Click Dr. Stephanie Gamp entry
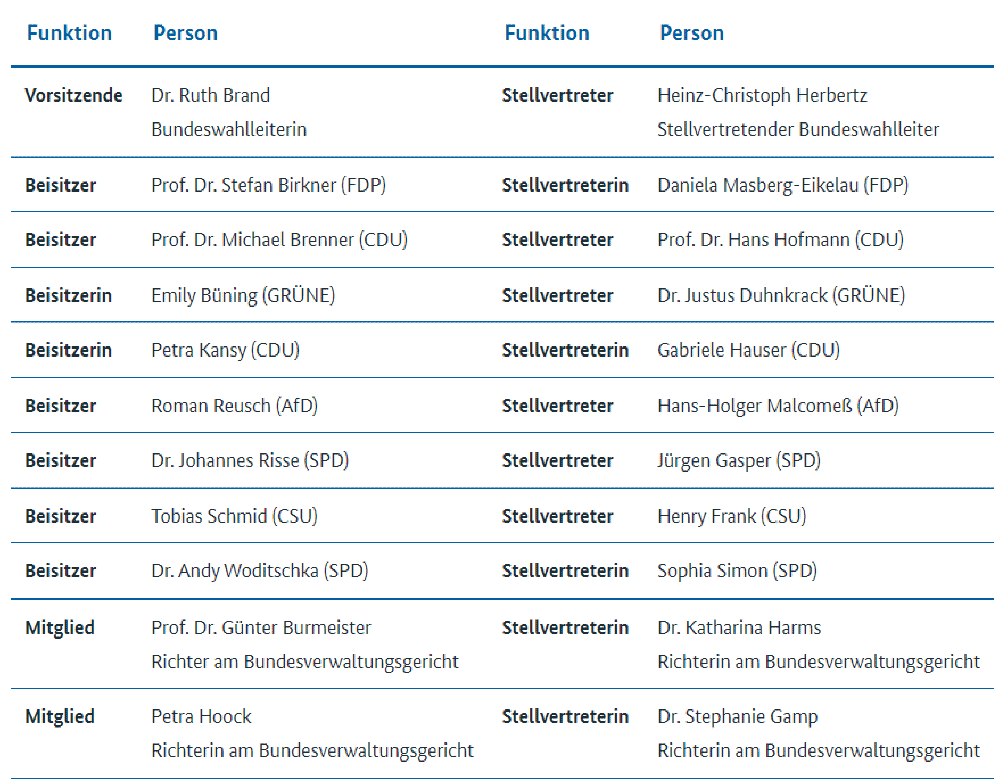The width and height of the screenshot is (998, 784). [738, 717]
